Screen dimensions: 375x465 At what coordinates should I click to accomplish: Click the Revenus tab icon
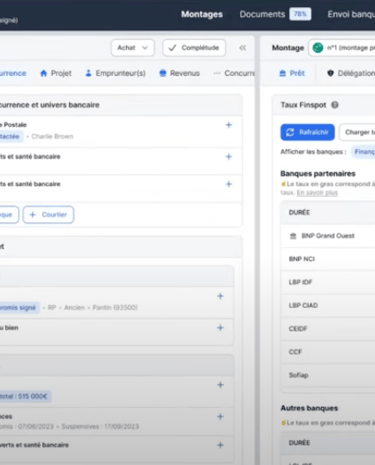pyautogui.click(x=163, y=73)
